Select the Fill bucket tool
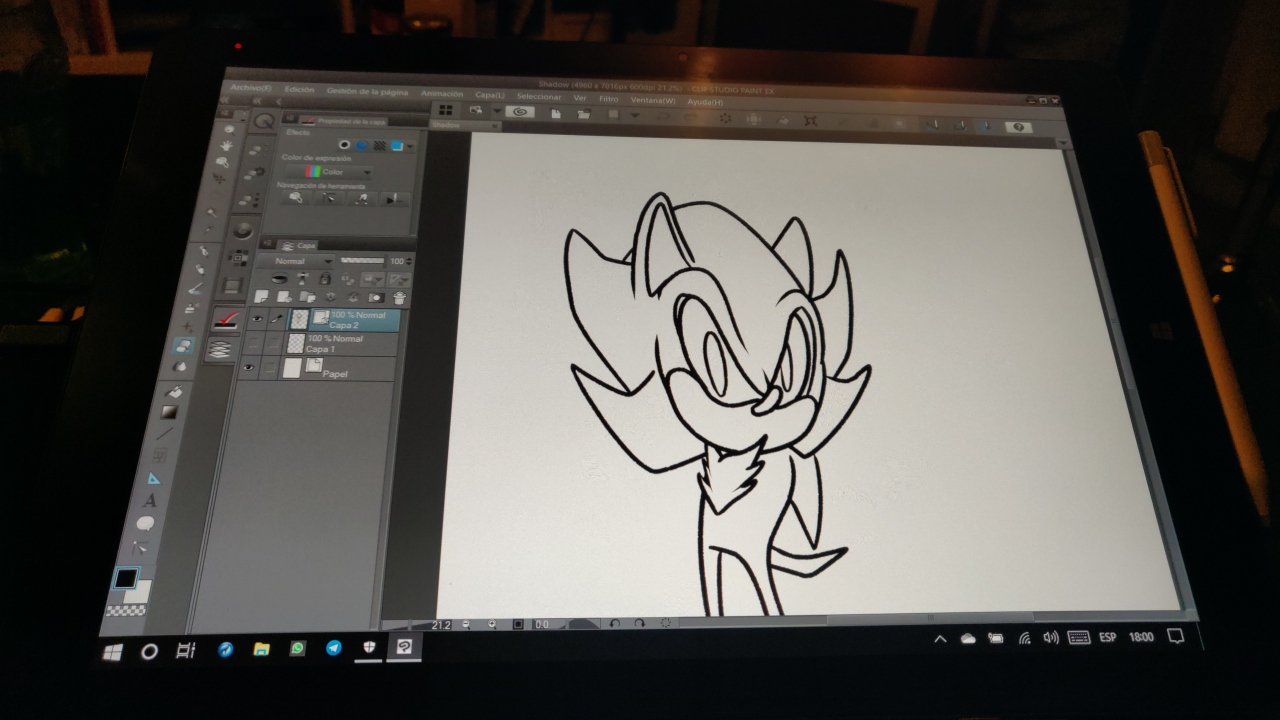This screenshot has width=1280, height=720. tap(173, 390)
